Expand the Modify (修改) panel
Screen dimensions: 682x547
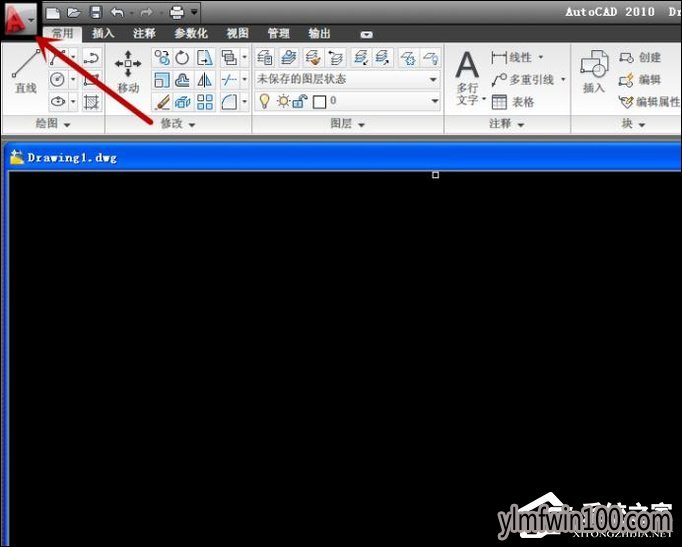pos(178,124)
